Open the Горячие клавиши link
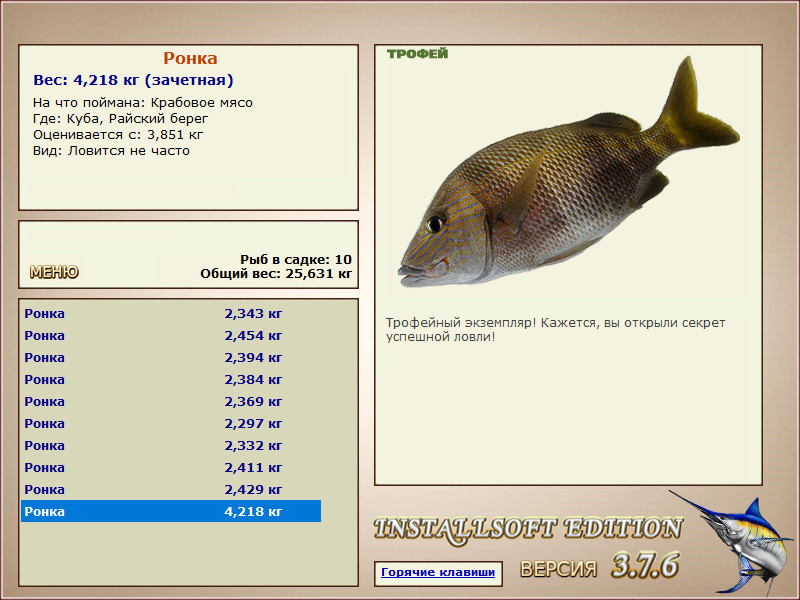This screenshot has height=600, width=800. [438, 572]
